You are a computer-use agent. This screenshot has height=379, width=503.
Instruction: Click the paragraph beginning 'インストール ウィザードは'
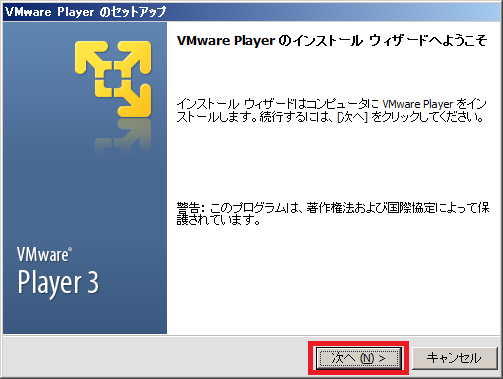coord(331,111)
